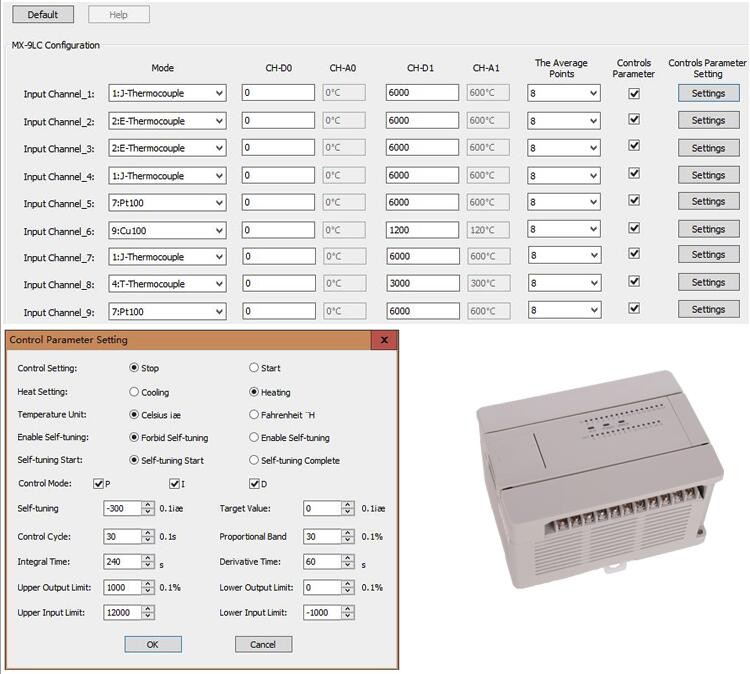The image size is (750, 674).
Task: Expand Mode dropdown for Input Channel_8
Action: pos(219,284)
